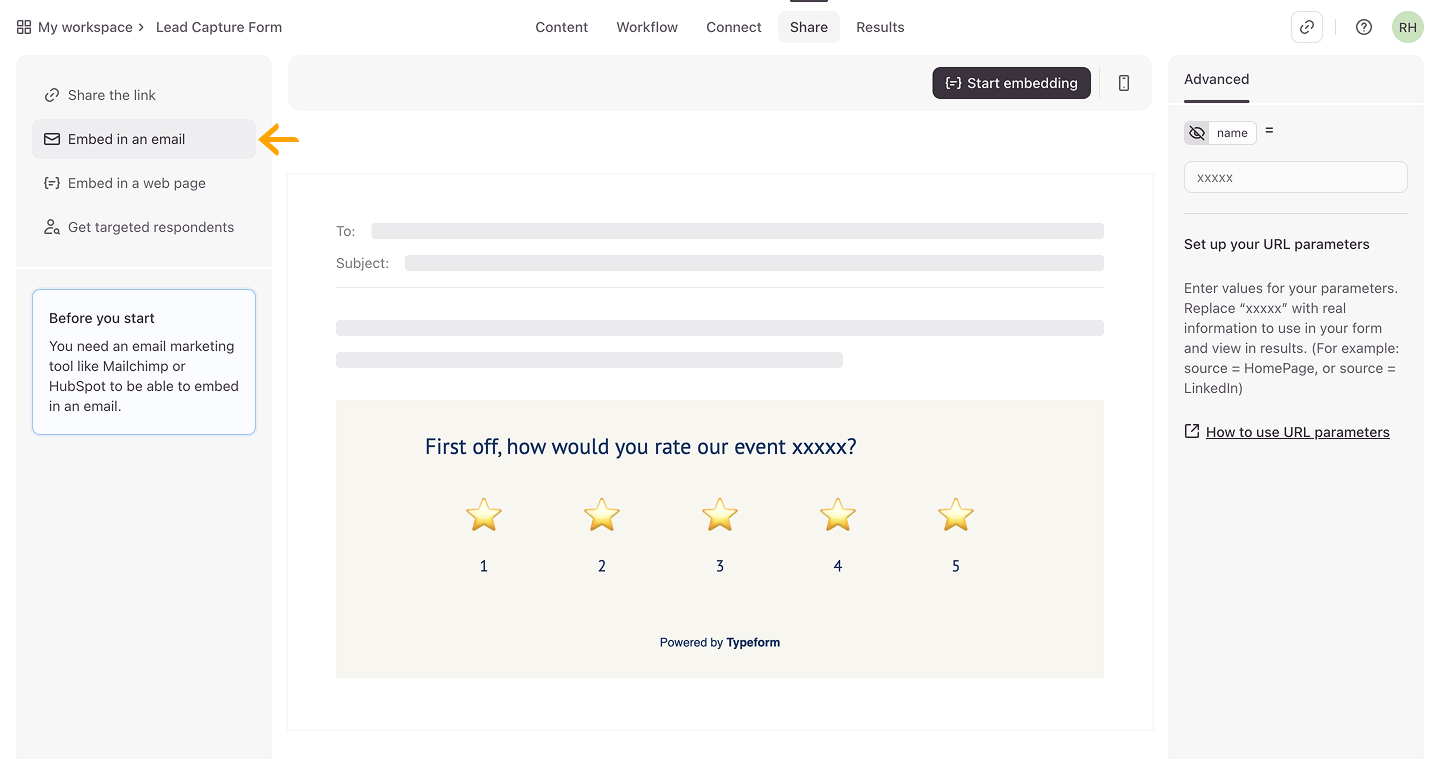Image resolution: width=1440 pixels, height=759 pixels.
Task: Click the name parameter value field
Action: [1295, 177]
